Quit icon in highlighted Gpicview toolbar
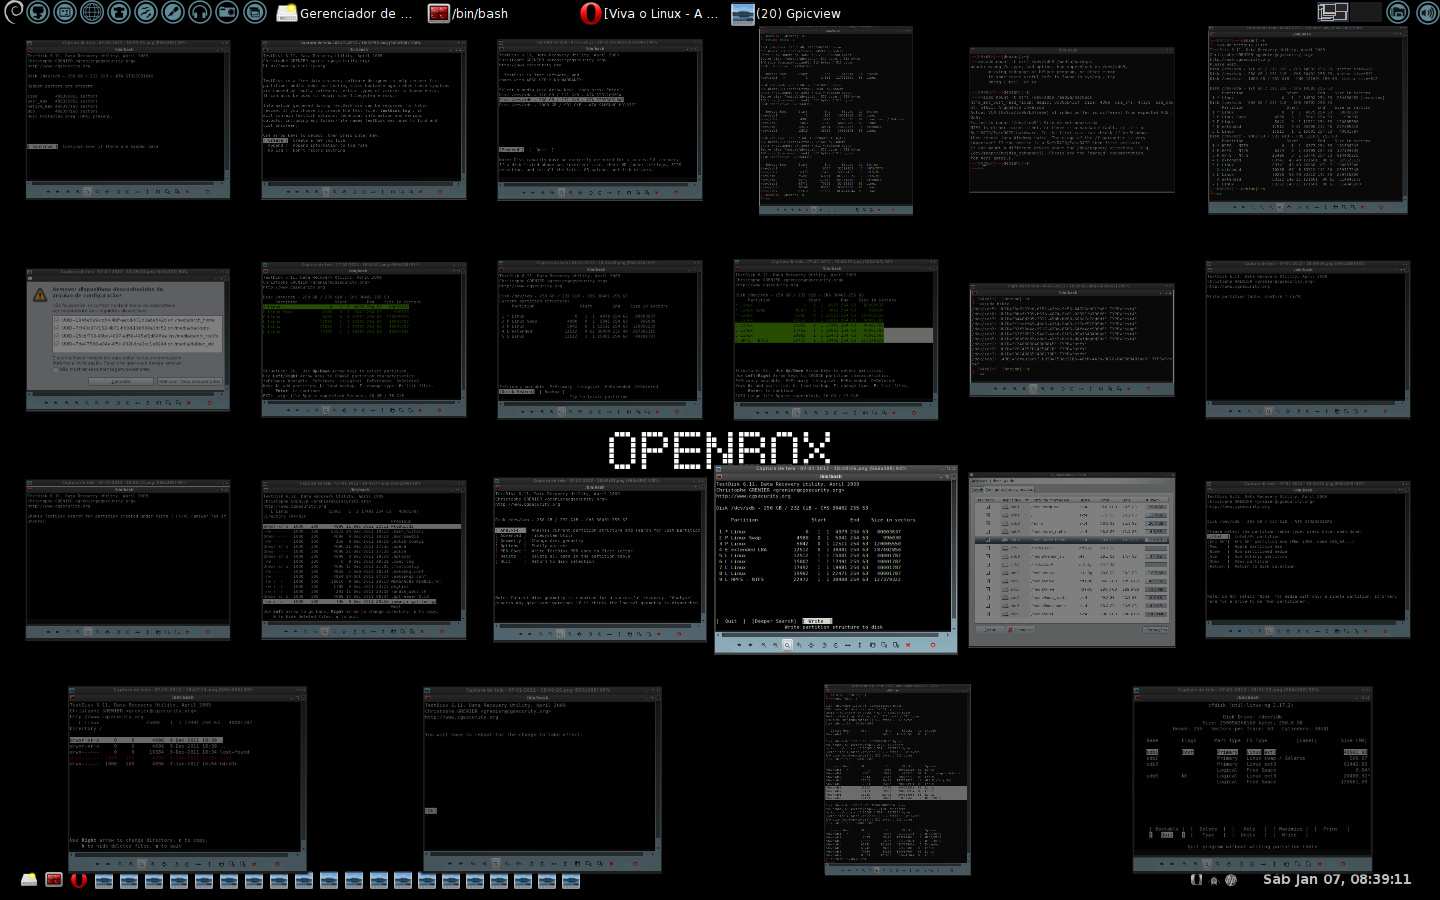 933,645
